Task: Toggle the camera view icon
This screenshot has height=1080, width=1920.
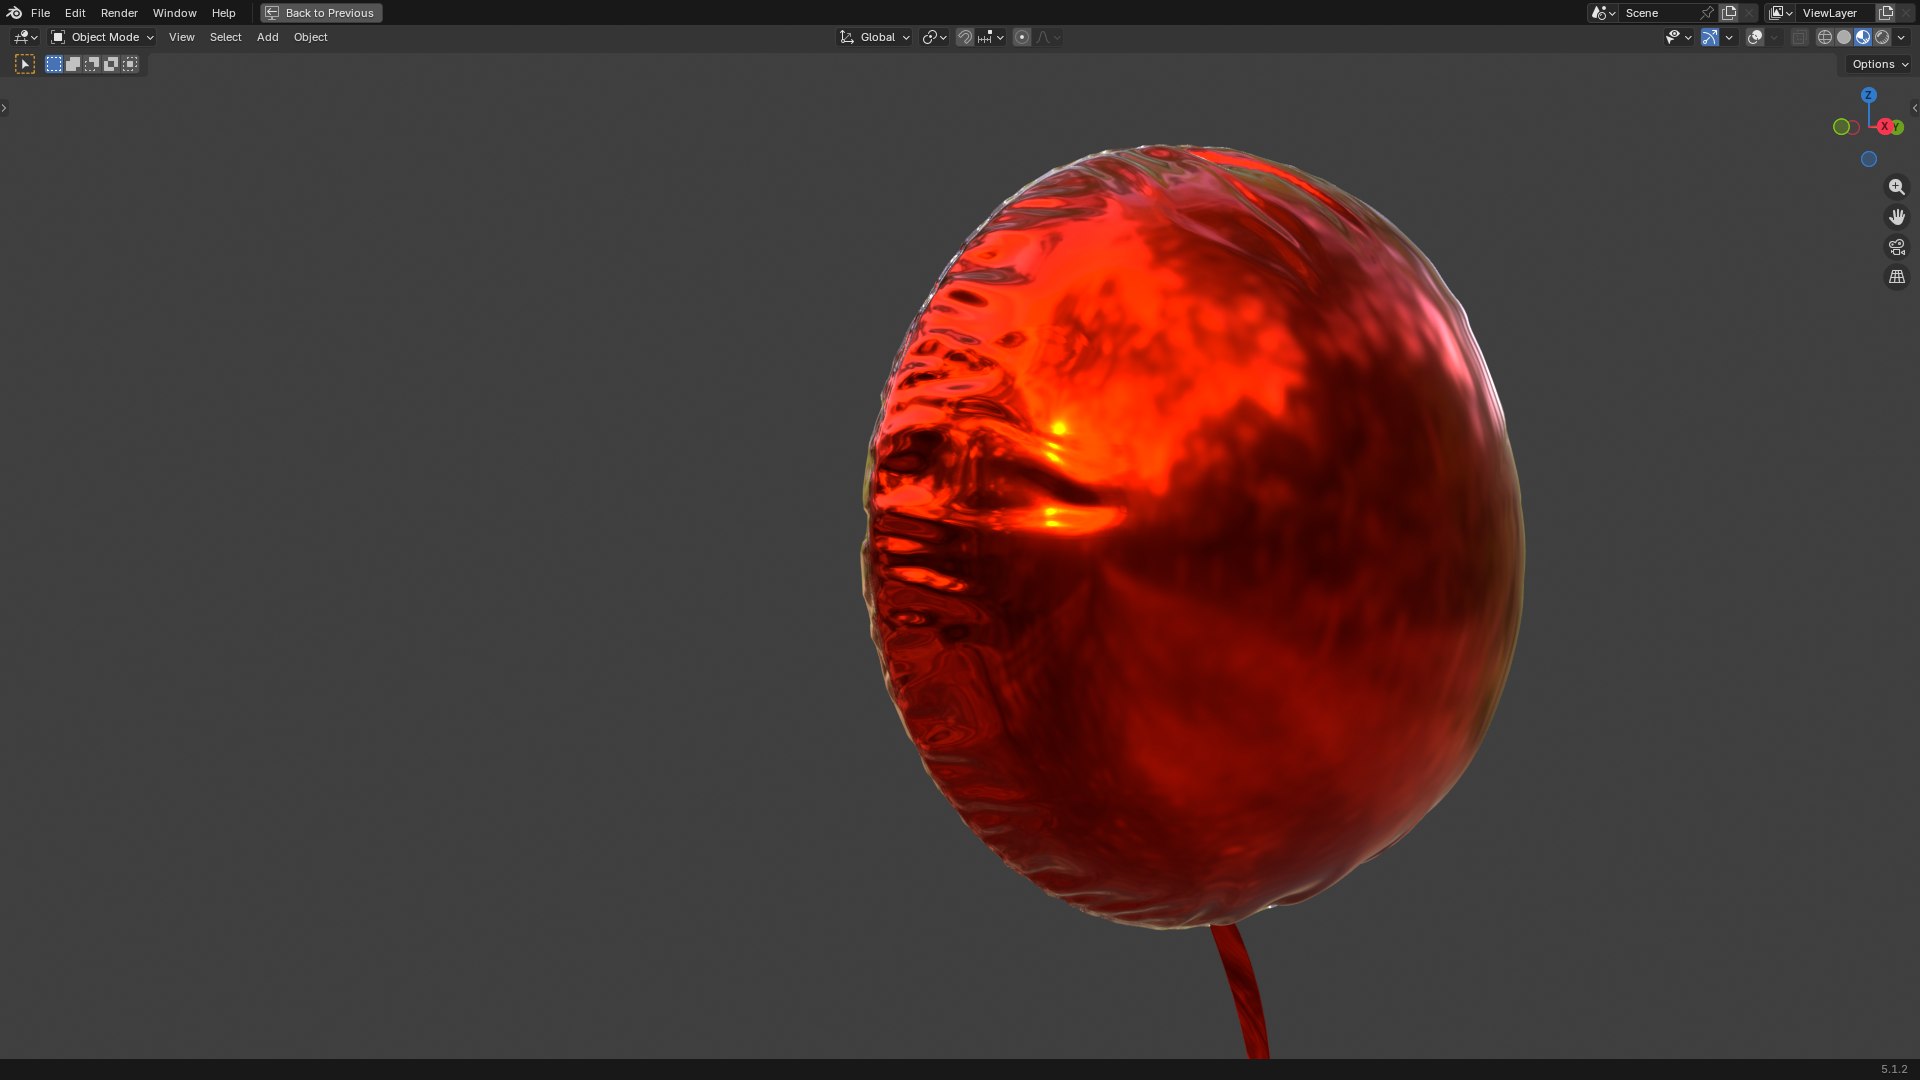Action: [1896, 247]
